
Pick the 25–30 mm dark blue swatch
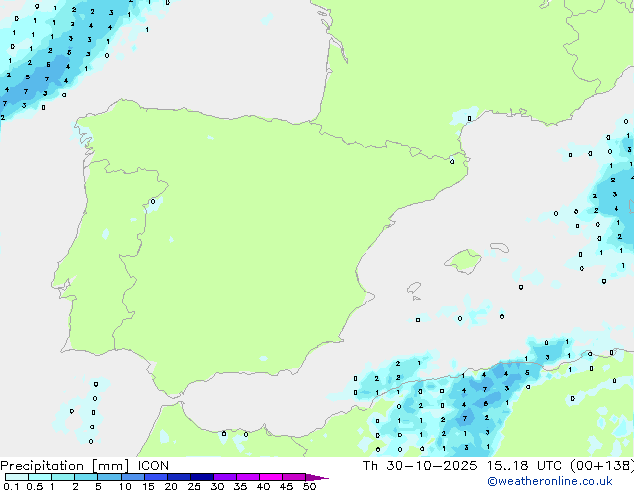tap(202, 477)
